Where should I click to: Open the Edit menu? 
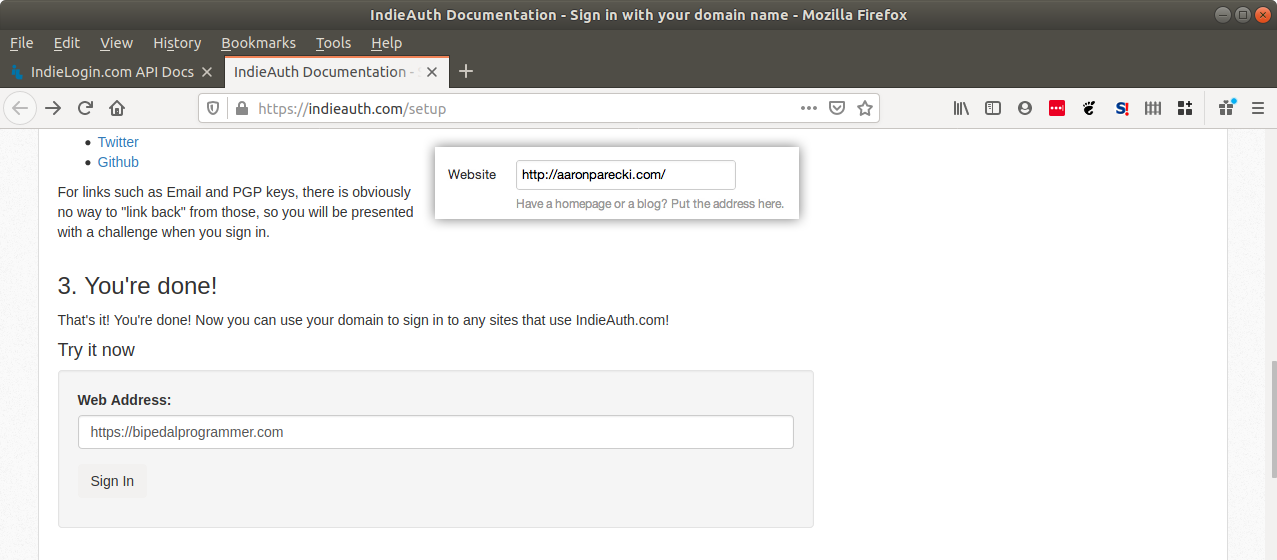coord(67,43)
